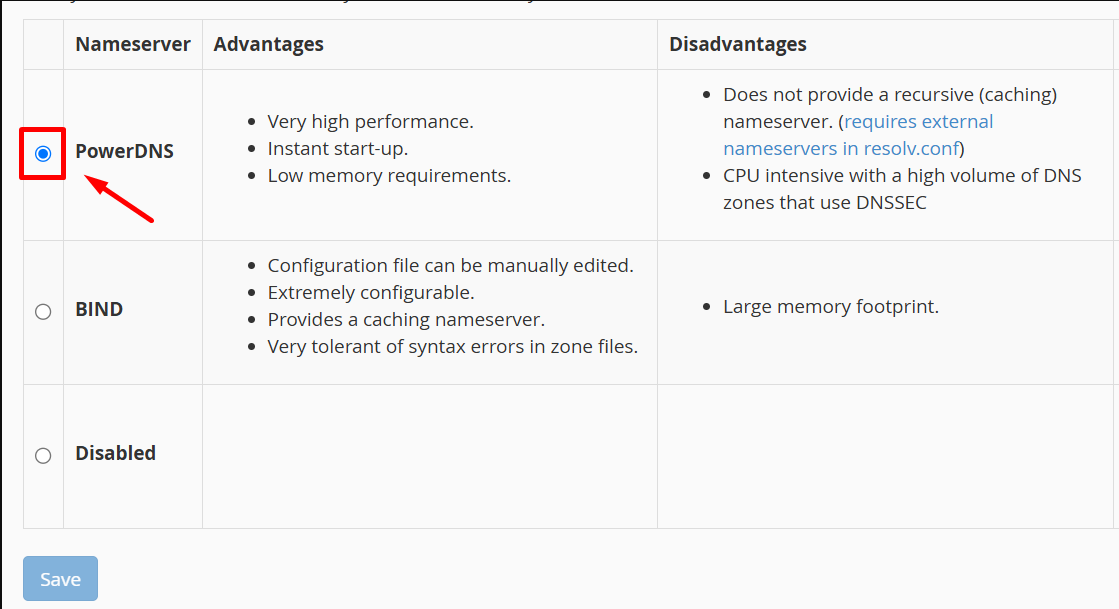Image resolution: width=1119 pixels, height=609 pixels.
Task: Click Configuration file can be manually edited text
Action: (450, 266)
